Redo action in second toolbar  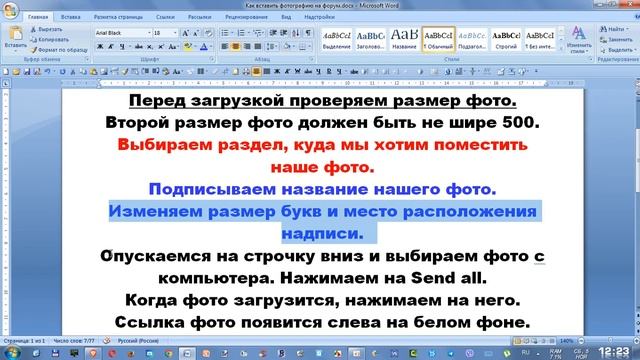(x=62, y=72)
